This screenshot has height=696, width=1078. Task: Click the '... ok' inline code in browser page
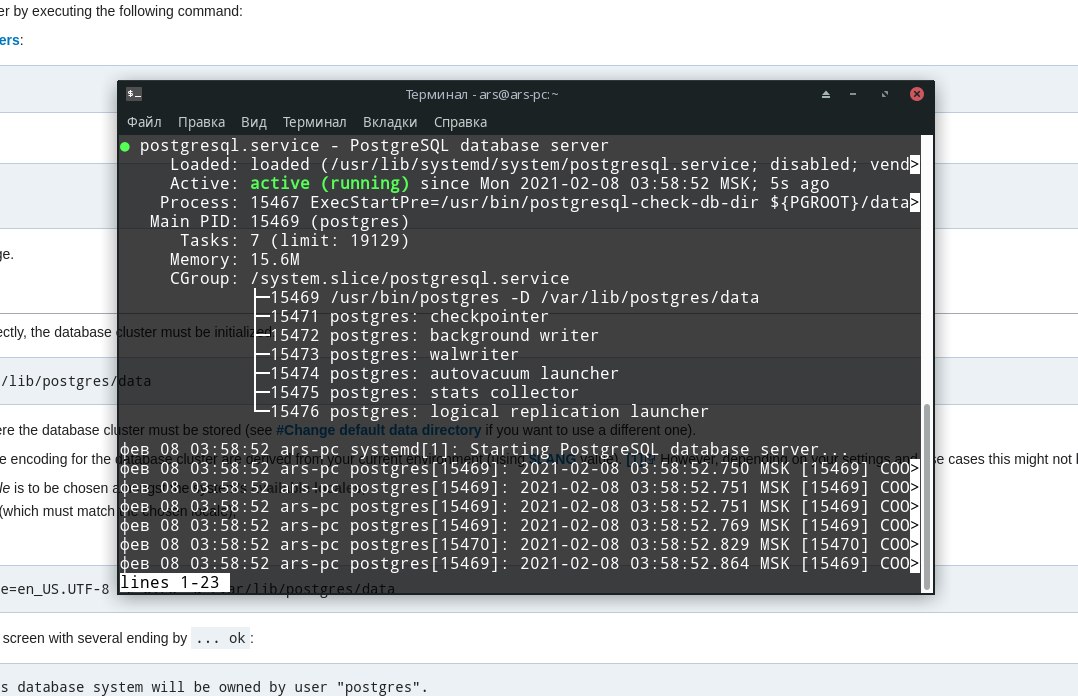coord(220,638)
